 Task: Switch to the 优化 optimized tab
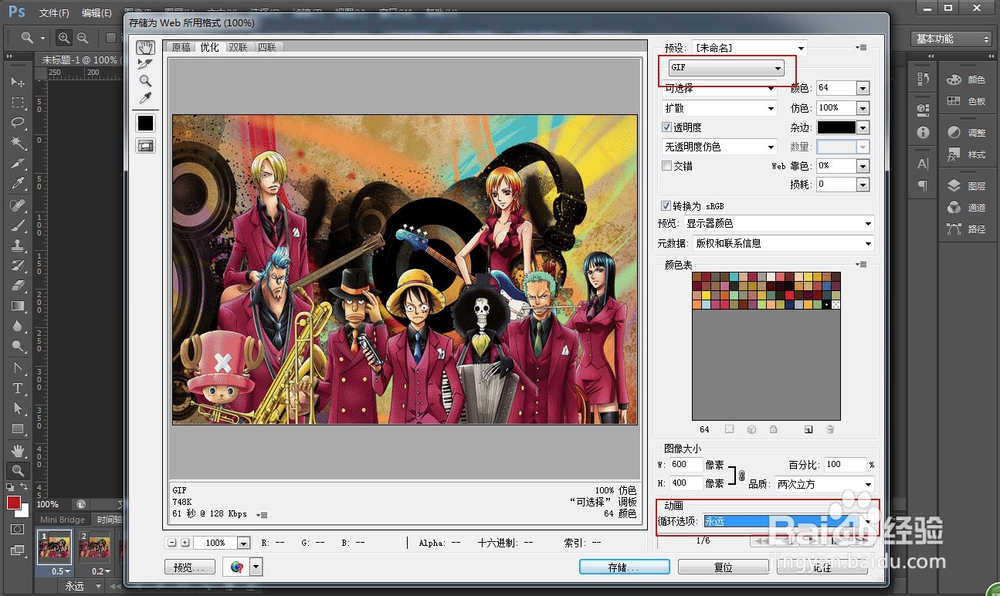[209, 47]
